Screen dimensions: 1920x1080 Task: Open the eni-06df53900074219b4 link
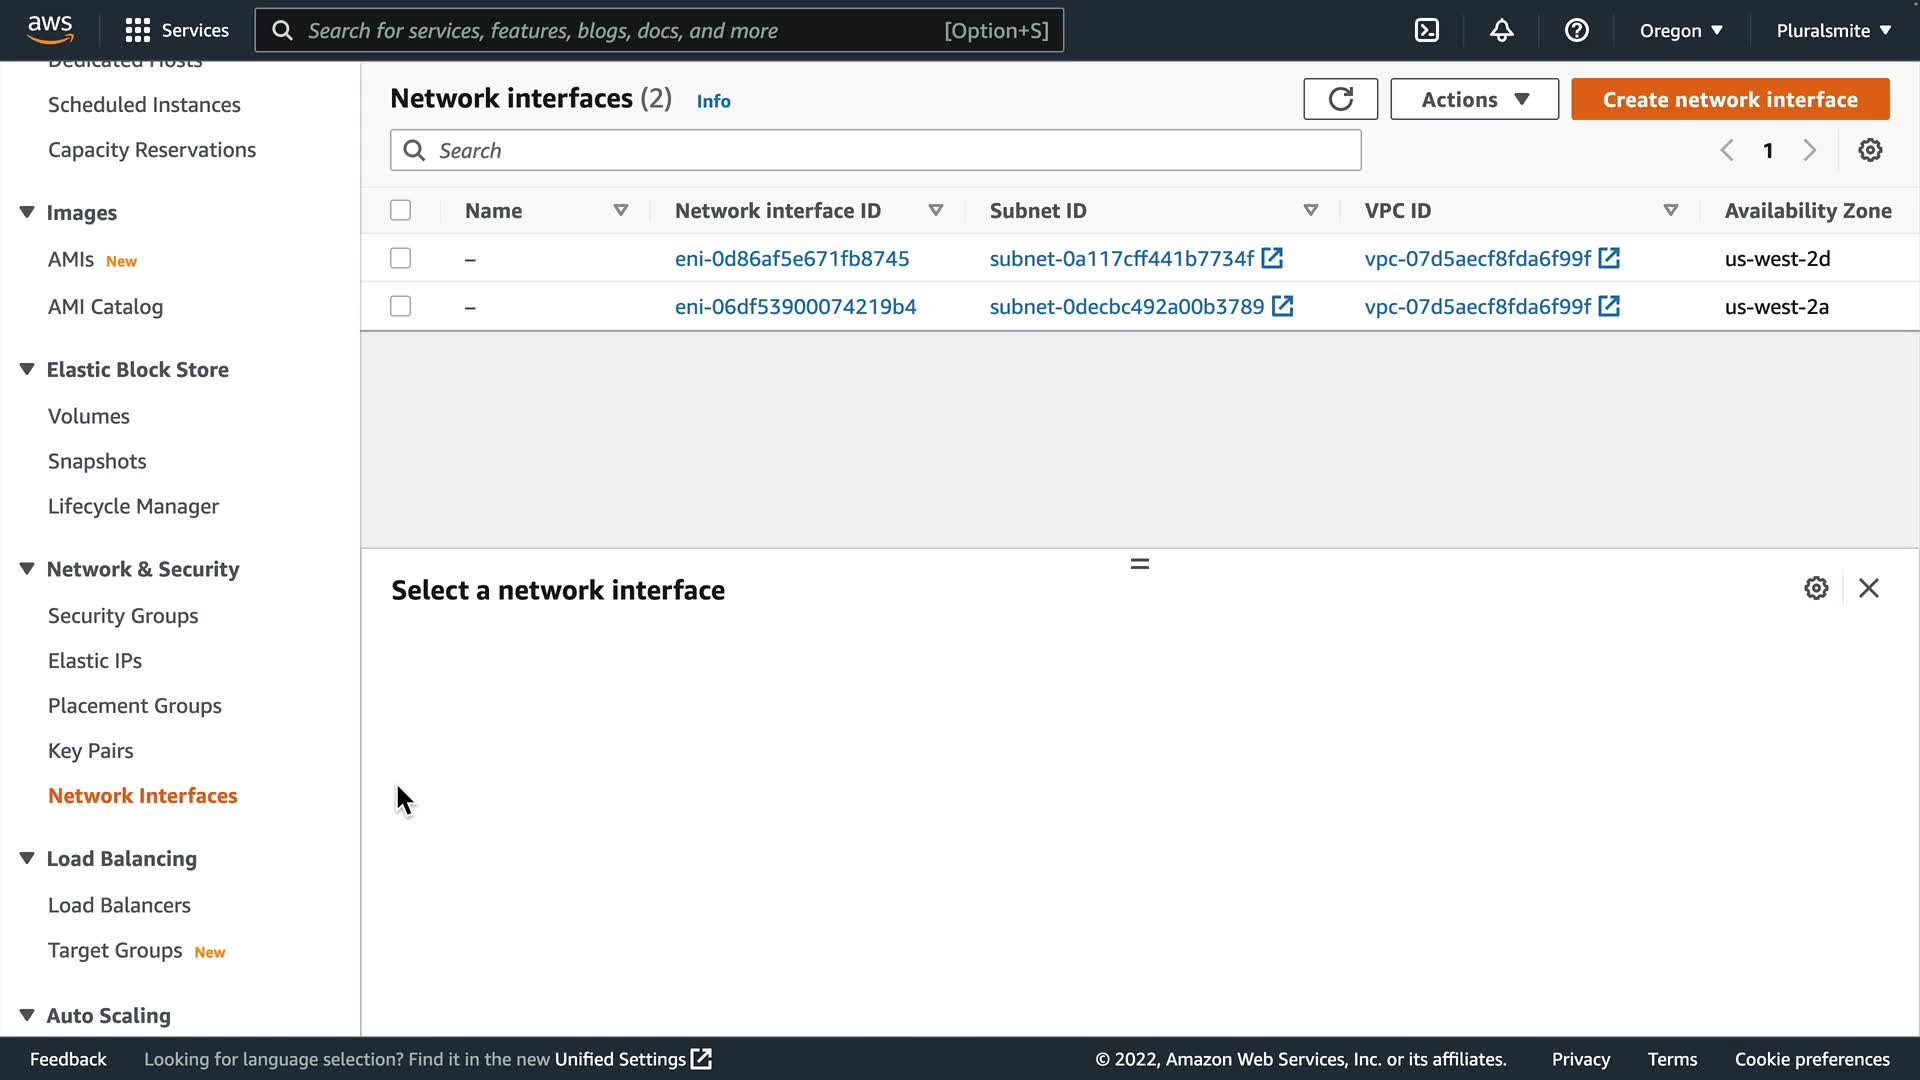(795, 306)
